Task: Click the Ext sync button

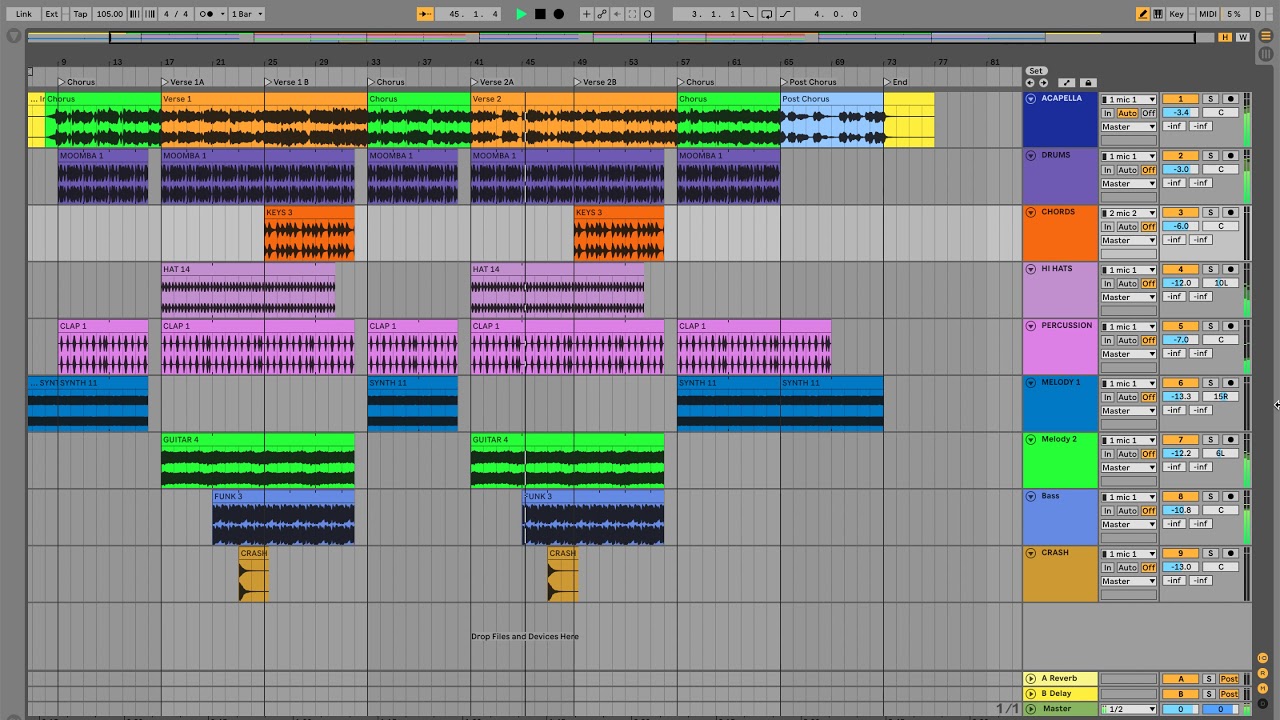Action: [x=51, y=14]
